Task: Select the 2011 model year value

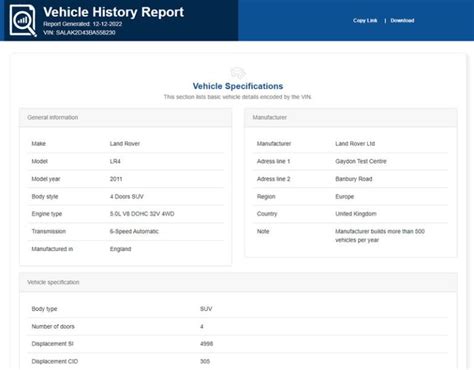Action: tap(116, 179)
